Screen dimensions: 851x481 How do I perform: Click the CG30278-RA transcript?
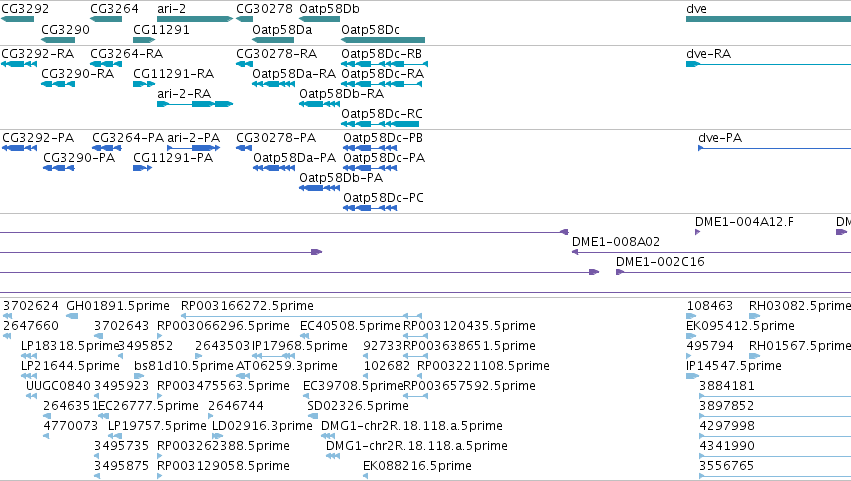pyautogui.click(x=244, y=64)
